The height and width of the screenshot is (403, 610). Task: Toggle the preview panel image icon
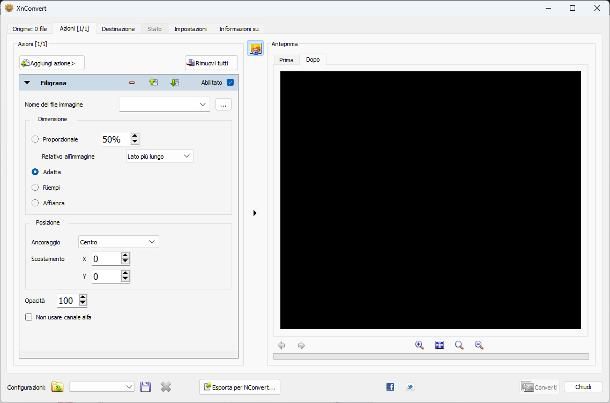[x=255, y=48]
